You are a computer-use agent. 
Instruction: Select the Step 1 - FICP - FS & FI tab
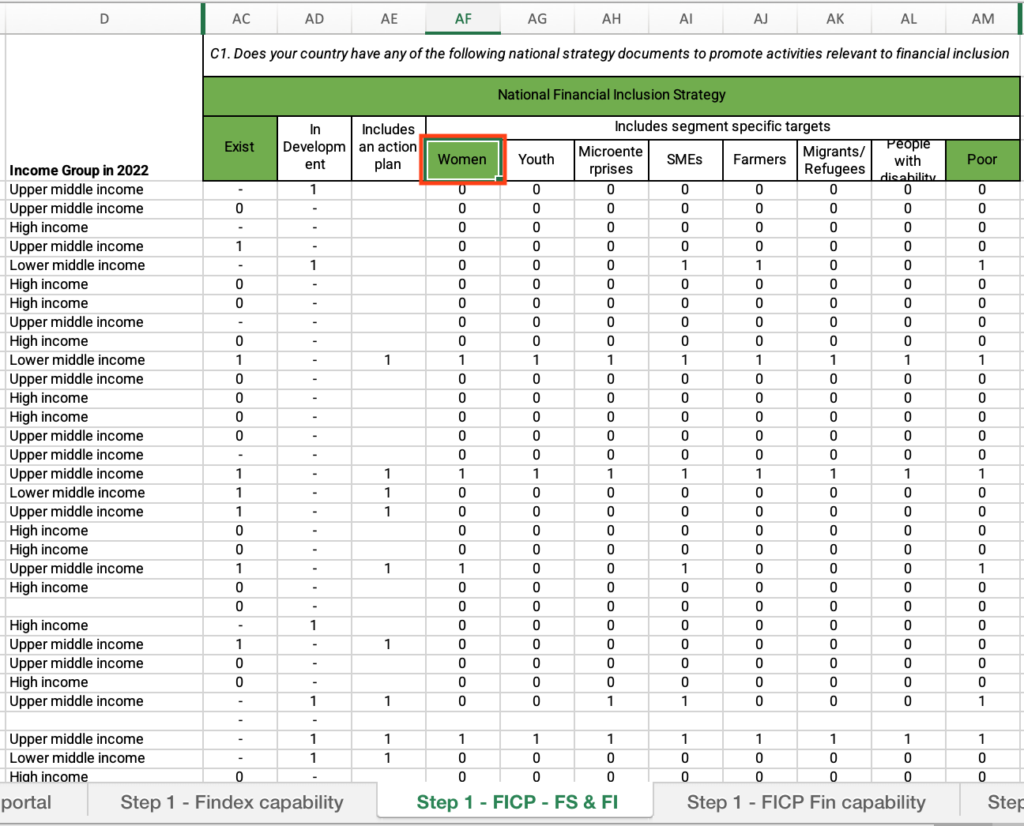tap(517, 802)
